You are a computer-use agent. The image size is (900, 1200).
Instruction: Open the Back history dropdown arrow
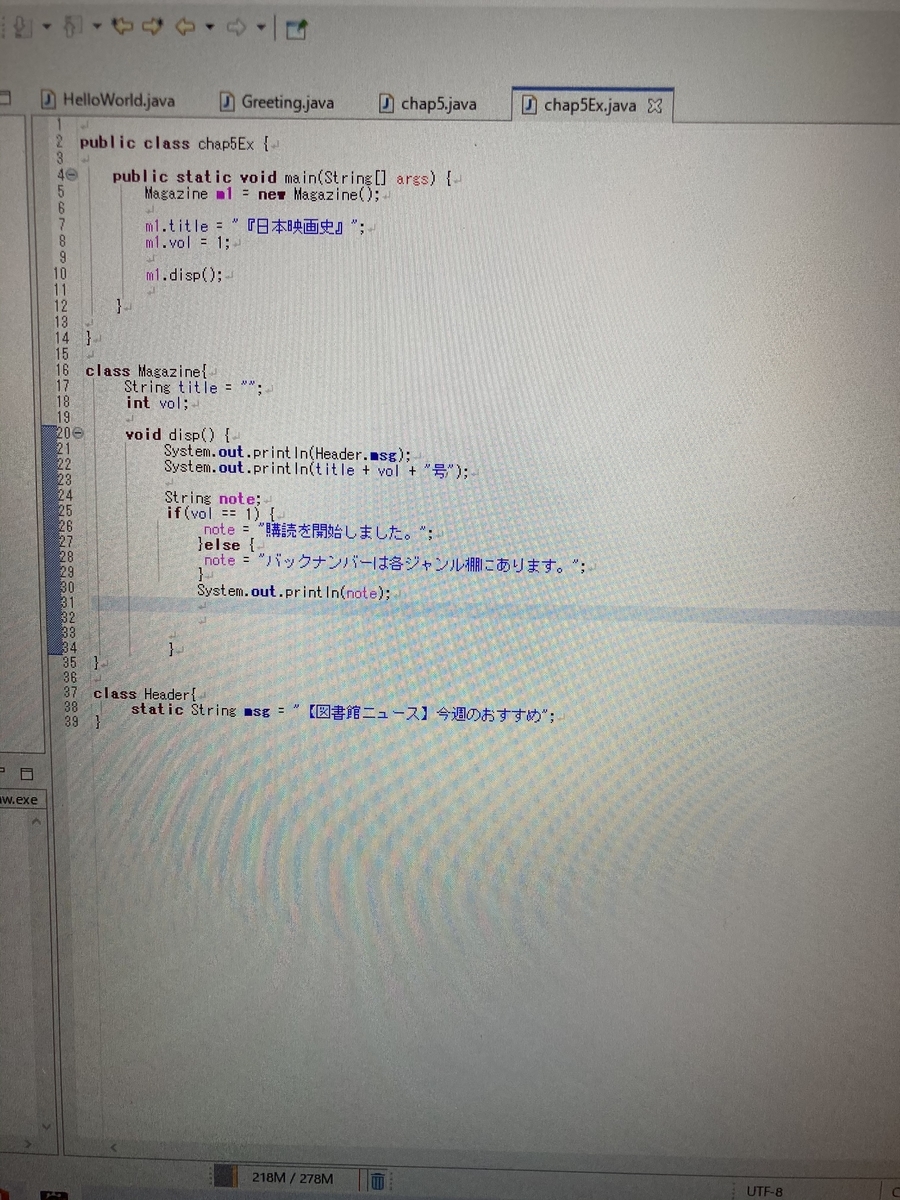pyautogui.click(x=210, y=26)
